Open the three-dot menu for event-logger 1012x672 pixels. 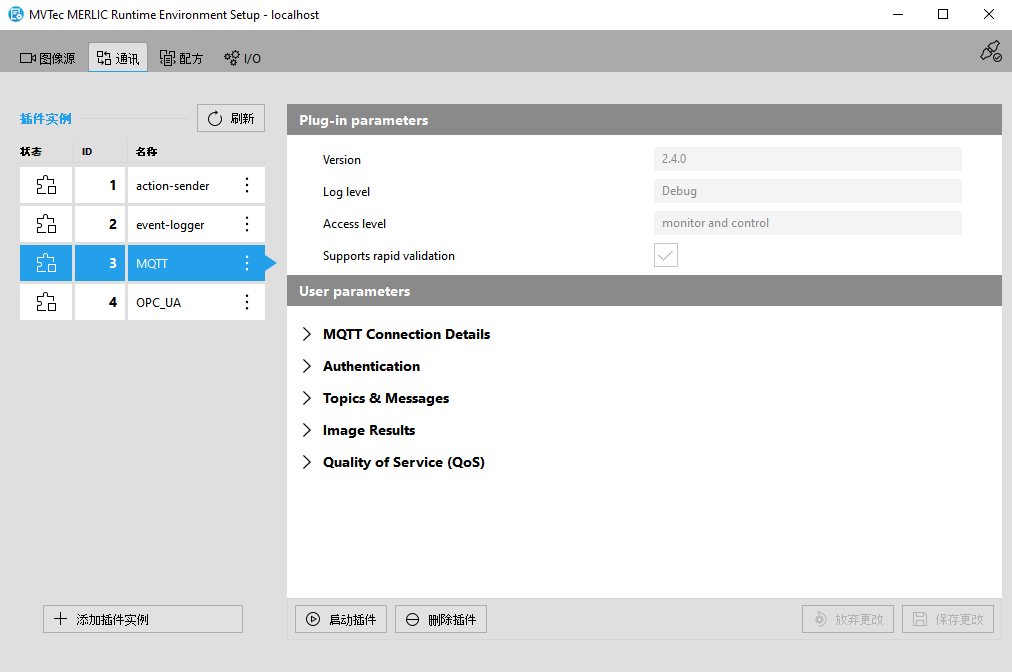pyautogui.click(x=247, y=224)
